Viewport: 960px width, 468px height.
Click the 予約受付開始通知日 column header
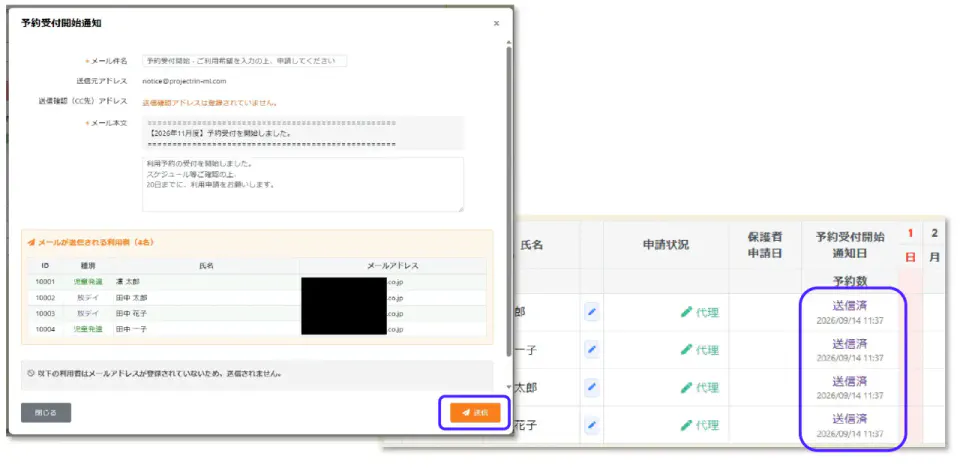coord(850,245)
